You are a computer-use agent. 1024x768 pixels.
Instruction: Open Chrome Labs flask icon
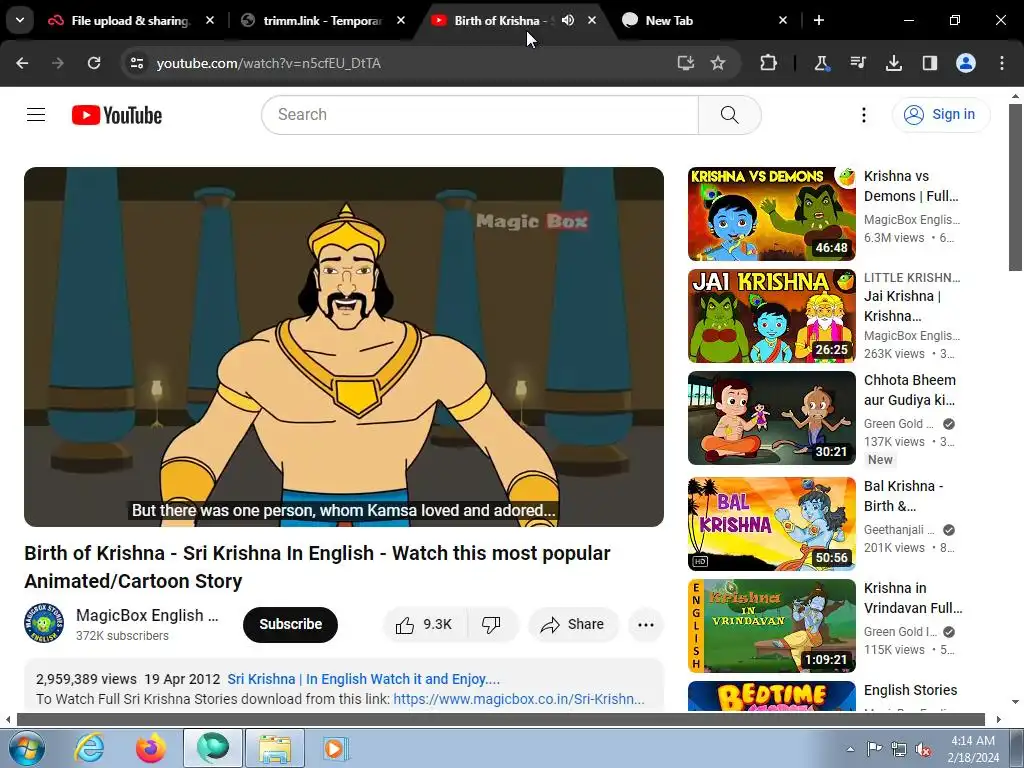821,63
